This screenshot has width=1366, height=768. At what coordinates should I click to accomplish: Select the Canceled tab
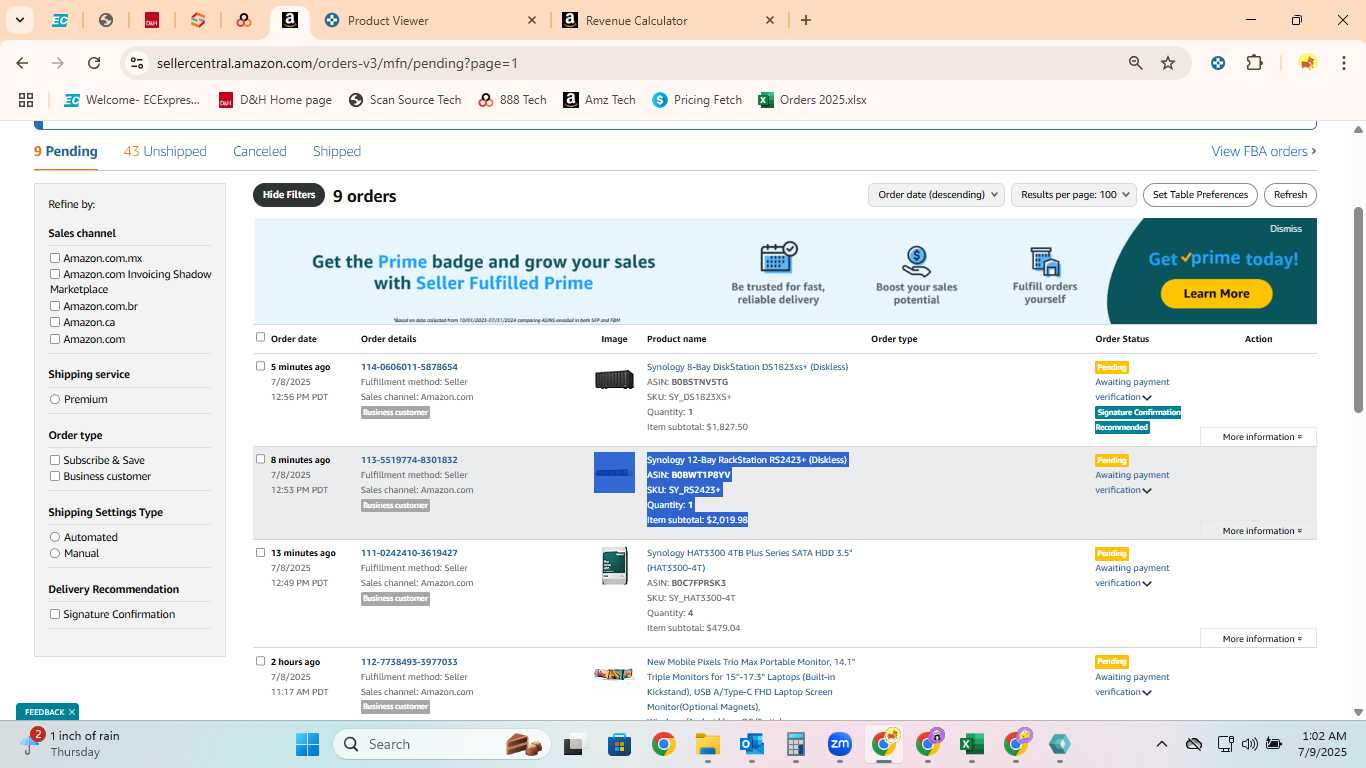[x=260, y=151]
